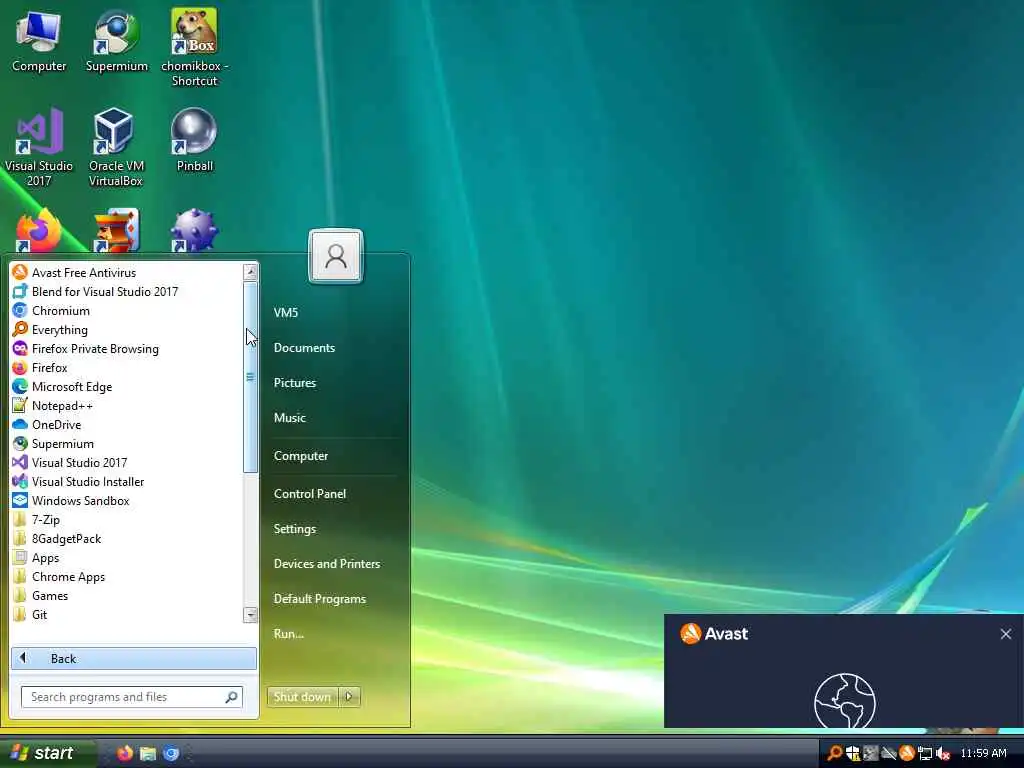Click the globe graphic in the Avast popup
This screenshot has width=1024, height=768.
844,701
